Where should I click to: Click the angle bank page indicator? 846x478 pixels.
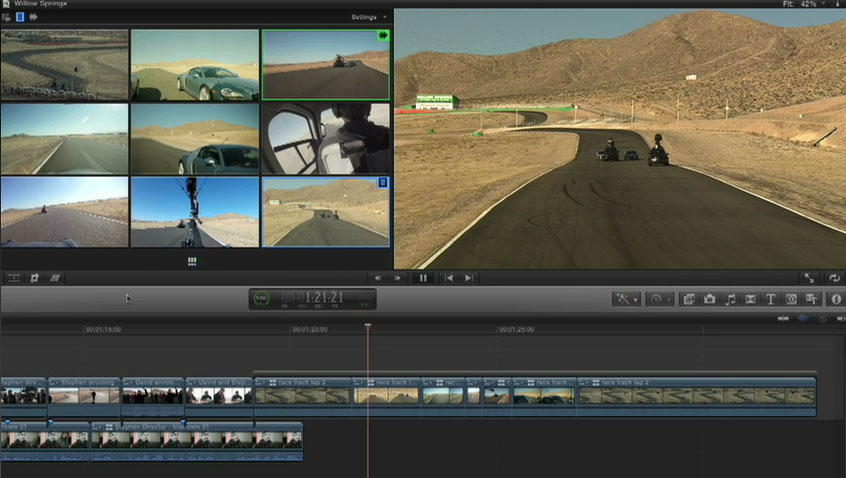coord(192,261)
